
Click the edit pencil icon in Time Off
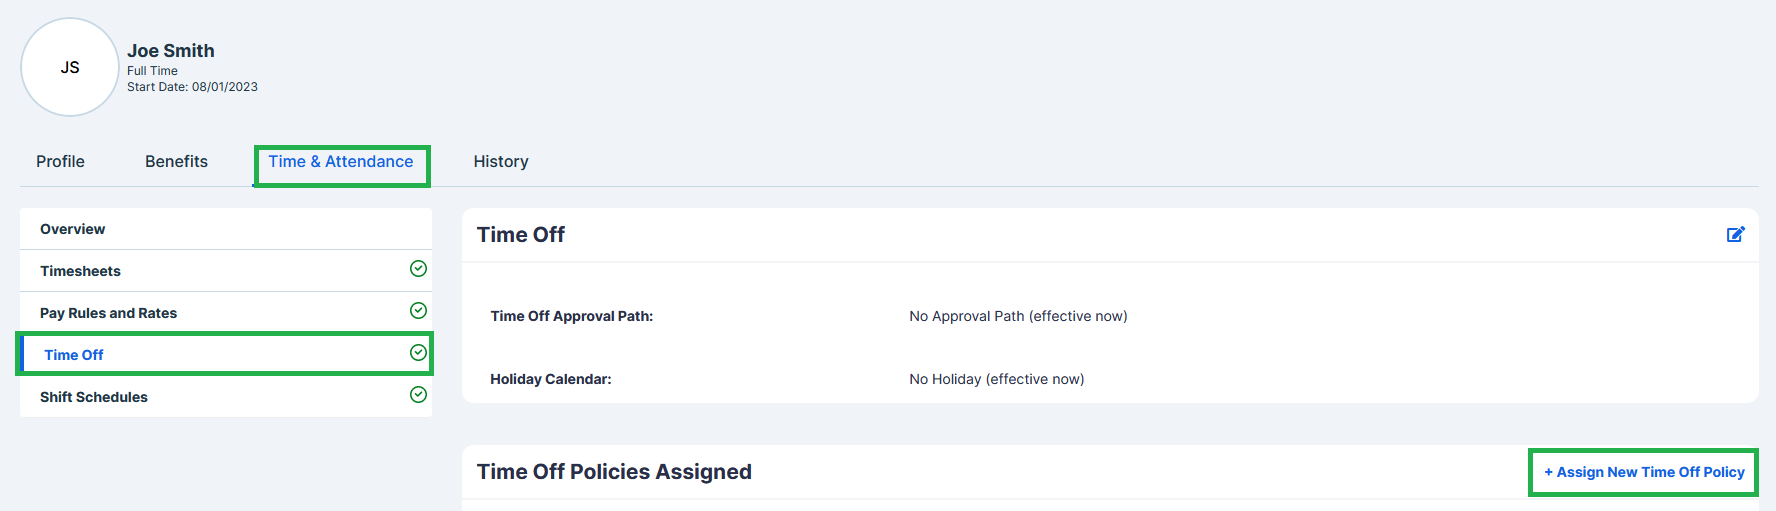1735,234
